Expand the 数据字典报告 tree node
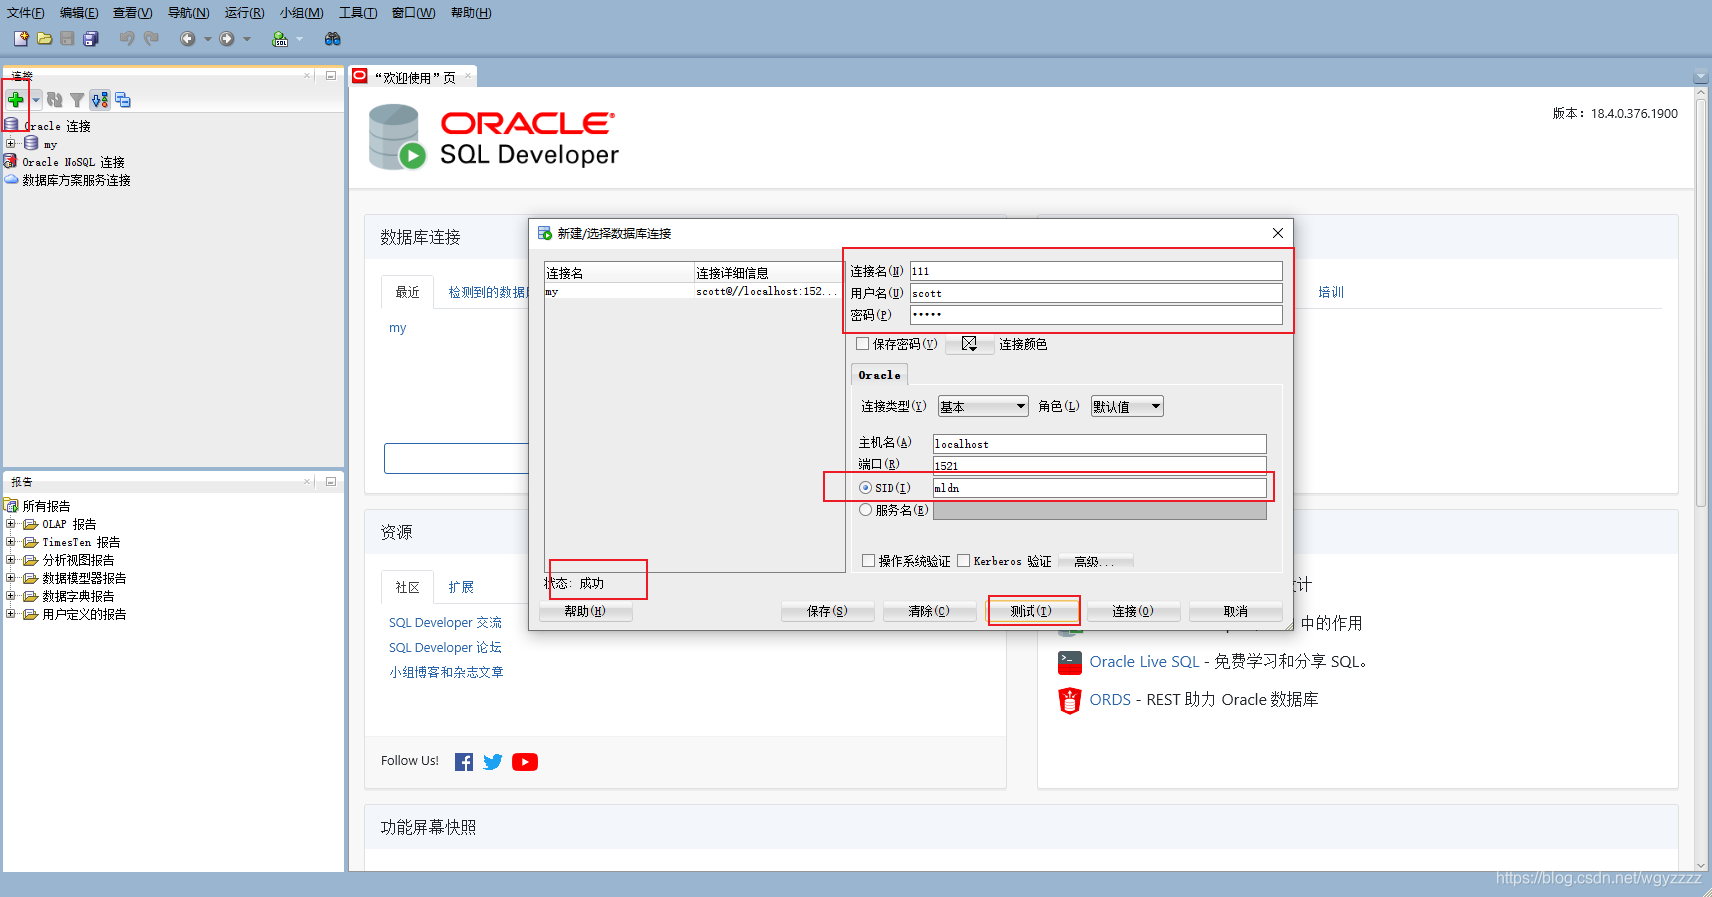1712x897 pixels. [11, 596]
